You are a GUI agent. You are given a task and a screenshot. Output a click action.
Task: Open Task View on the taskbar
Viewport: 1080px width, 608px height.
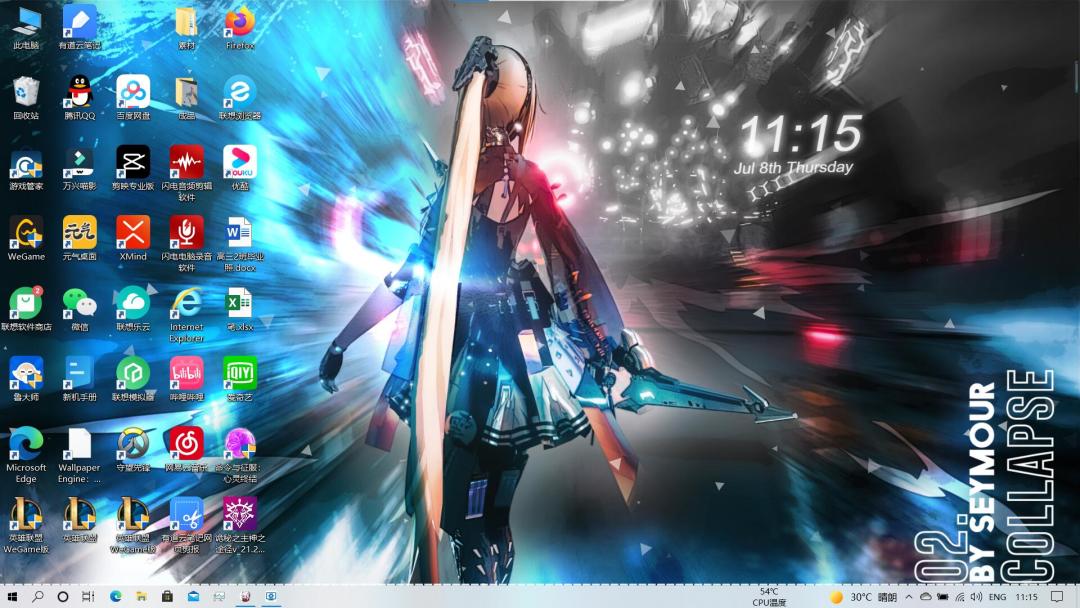(x=88, y=596)
